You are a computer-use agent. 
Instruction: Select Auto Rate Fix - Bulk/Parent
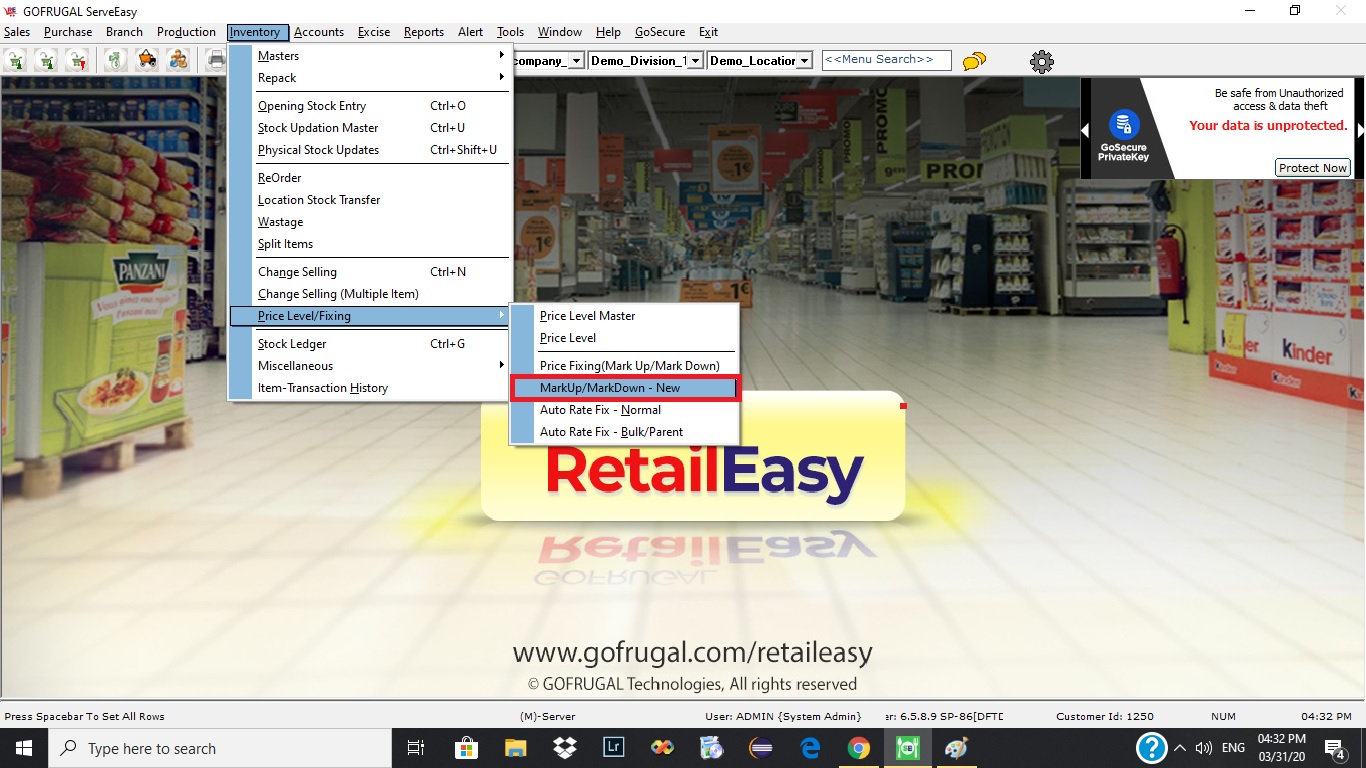(625, 432)
